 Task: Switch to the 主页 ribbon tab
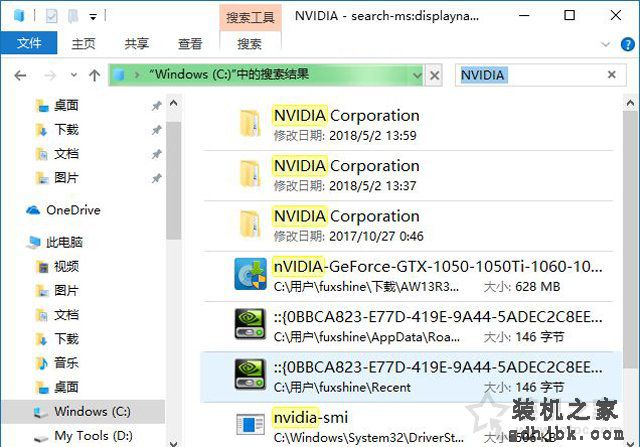[83, 43]
